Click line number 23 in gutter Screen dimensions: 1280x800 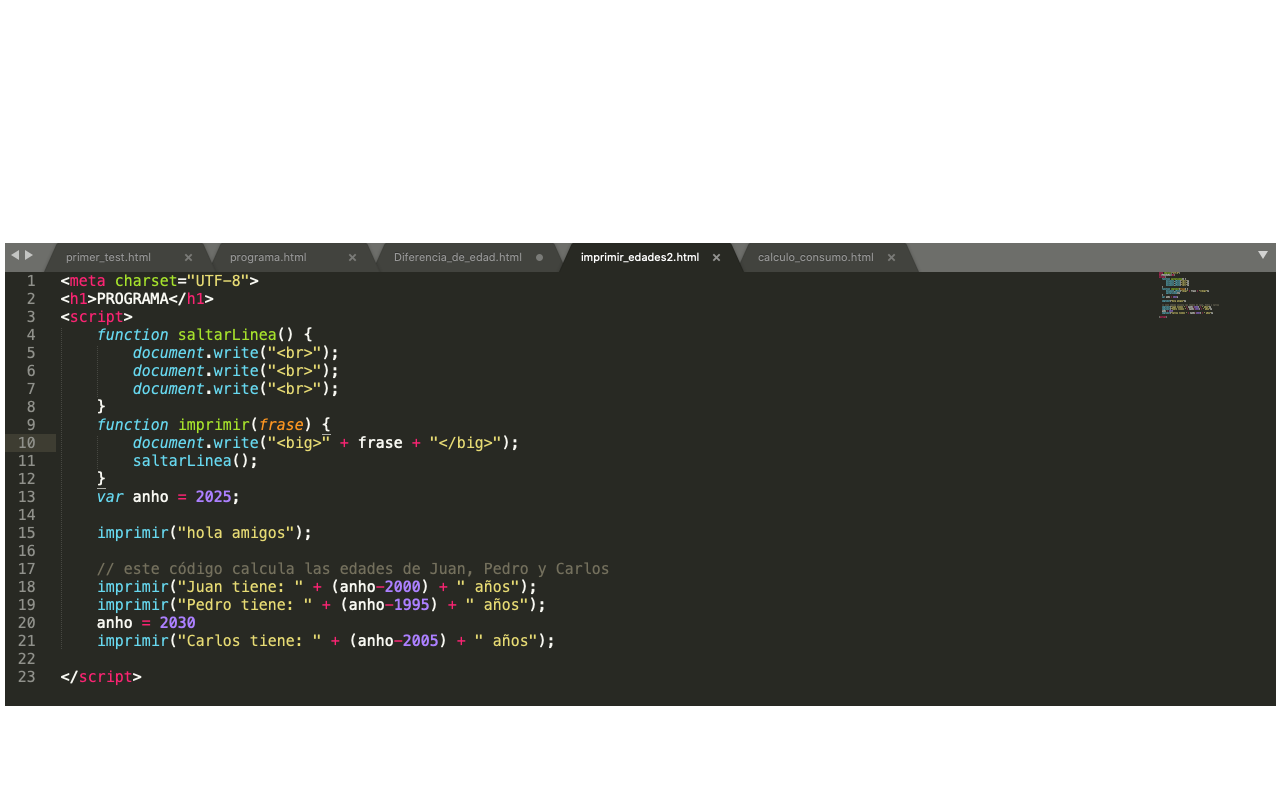point(26,677)
